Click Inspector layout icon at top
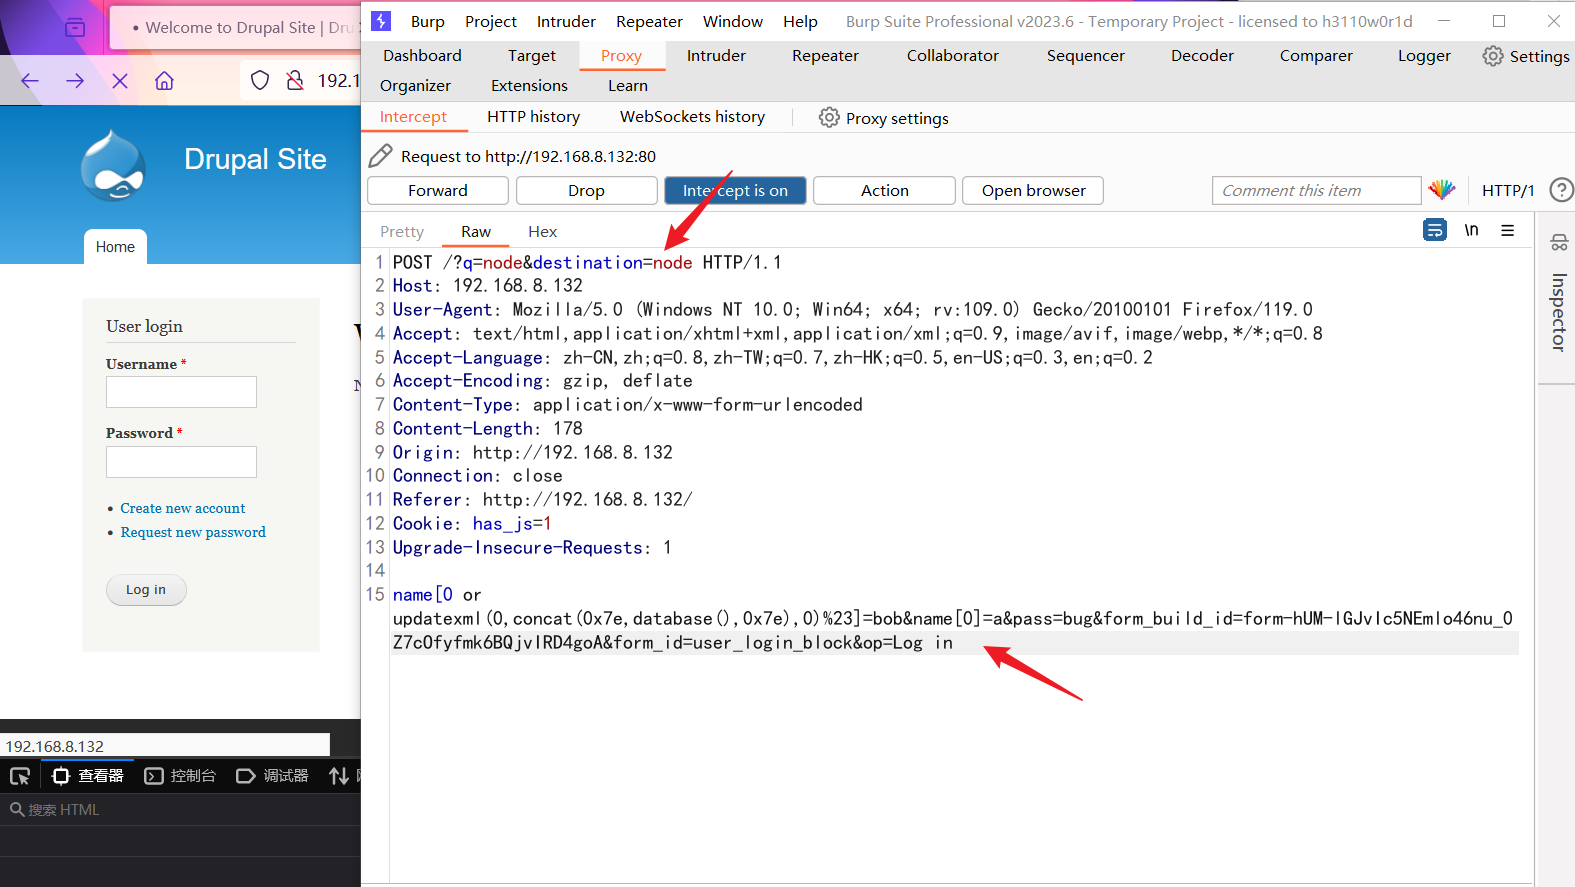The height and width of the screenshot is (887, 1575). (x=1559, y=242)
